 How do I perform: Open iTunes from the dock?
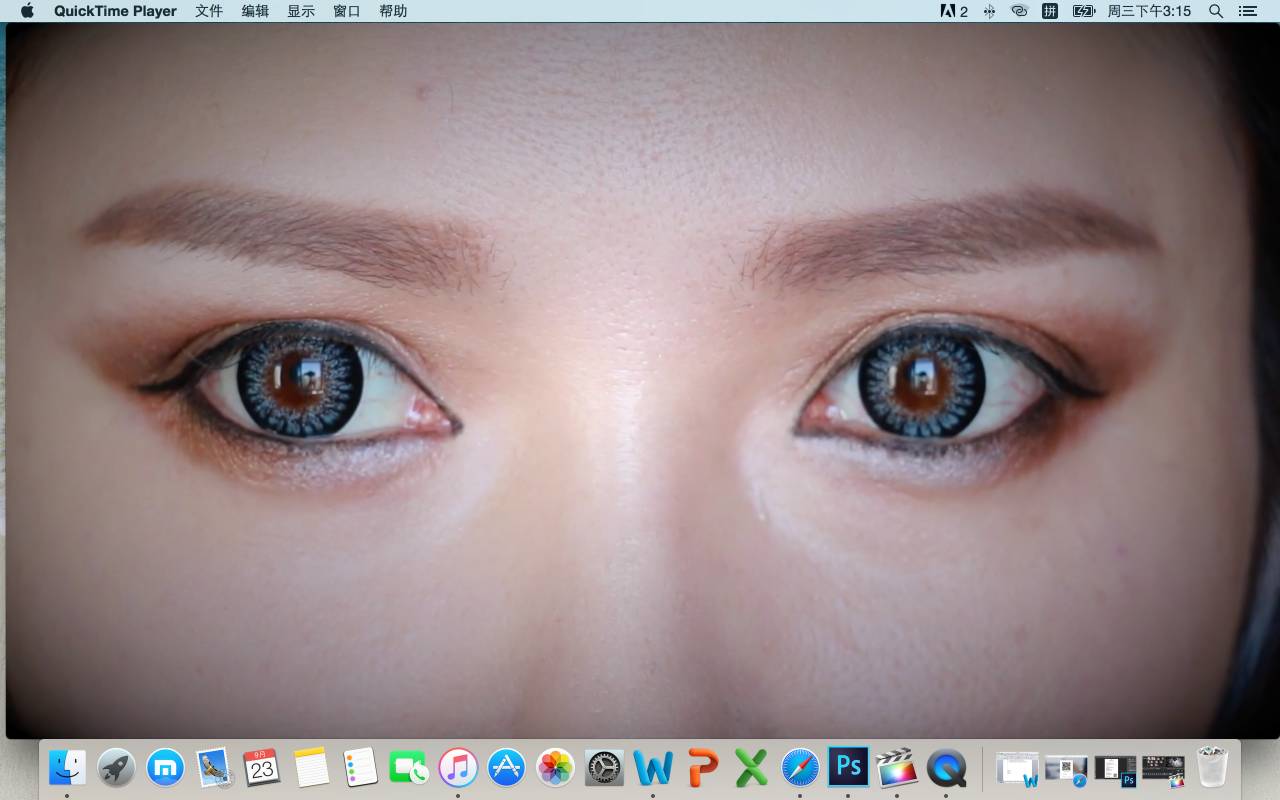(x=458, y=768)
